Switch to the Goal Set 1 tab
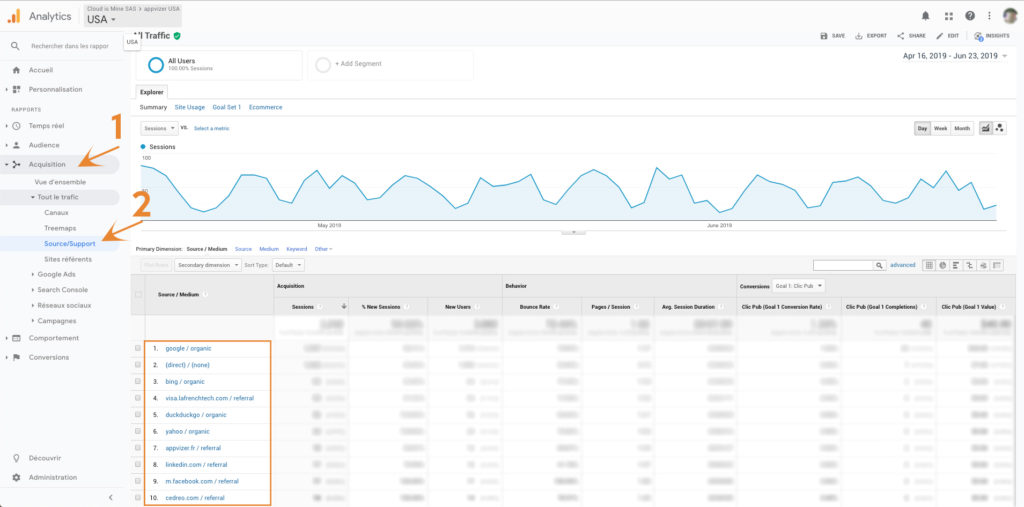 pyautogui.click(x=227, y=107)
